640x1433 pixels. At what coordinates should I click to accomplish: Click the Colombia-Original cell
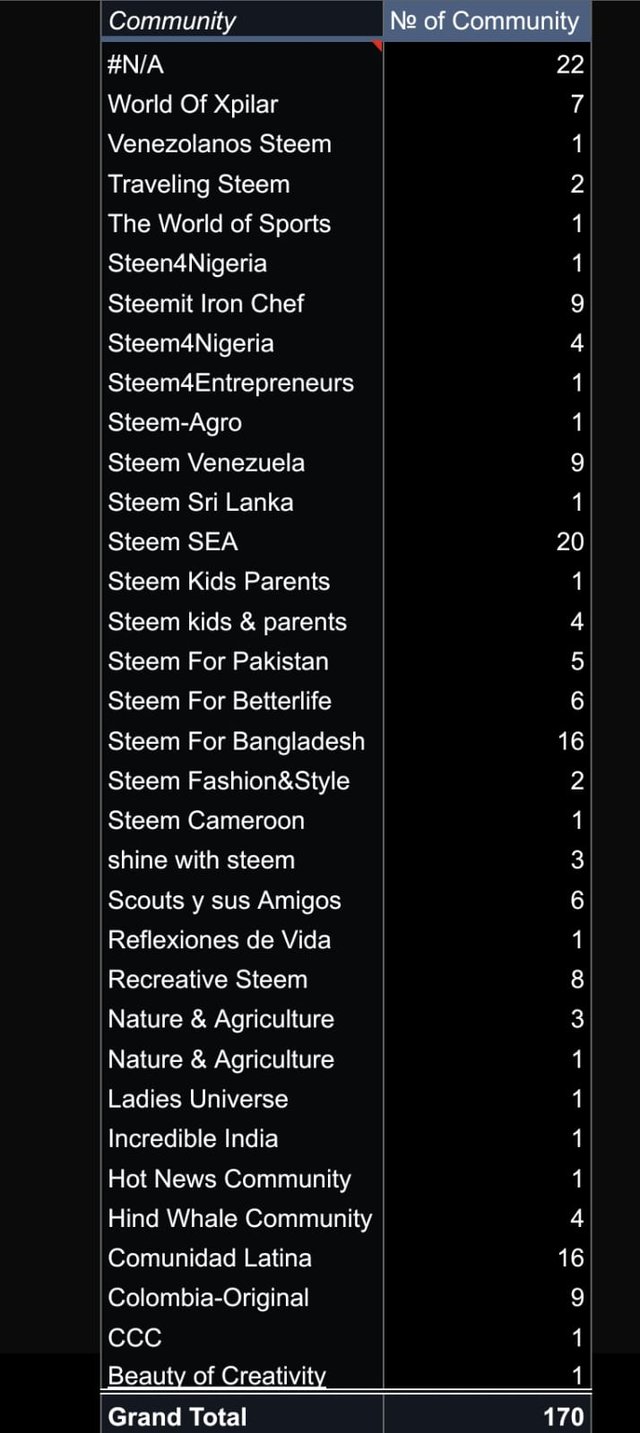pos(242,1298)
